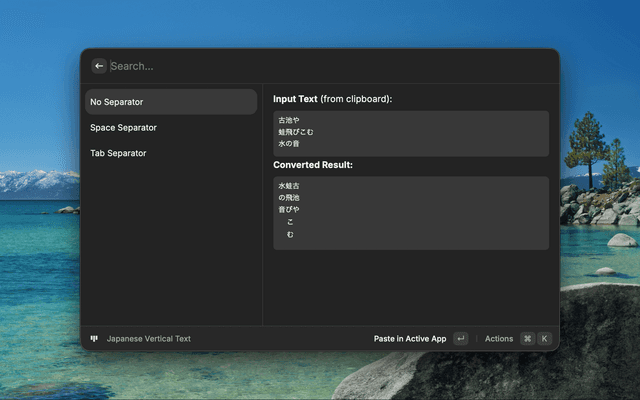Click the K shortcut key icon
Image resolution: width=640 pixels, height=400 pixels.
[544, 339]
